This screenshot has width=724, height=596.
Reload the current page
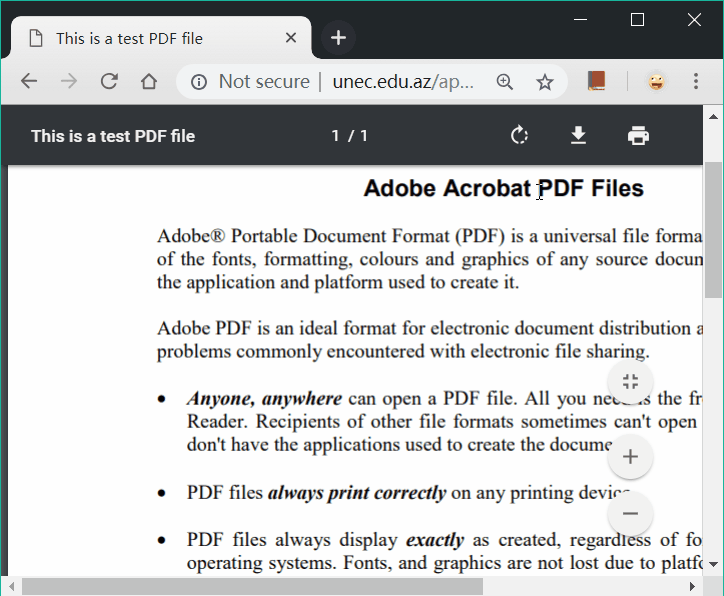tap(109, 82)
